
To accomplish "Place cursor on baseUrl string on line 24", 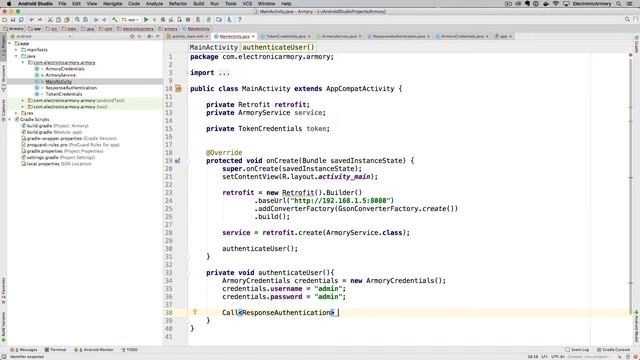I will coord(340,200).
